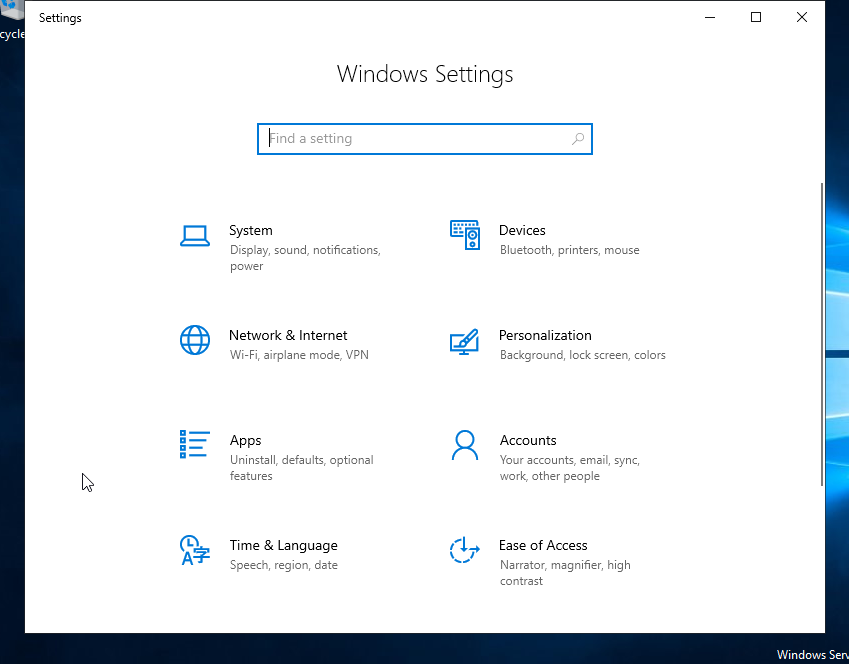This screenshot has height=664, width=849.
Task: Choose the Apps category title
Action: click(x=245, y=440)
